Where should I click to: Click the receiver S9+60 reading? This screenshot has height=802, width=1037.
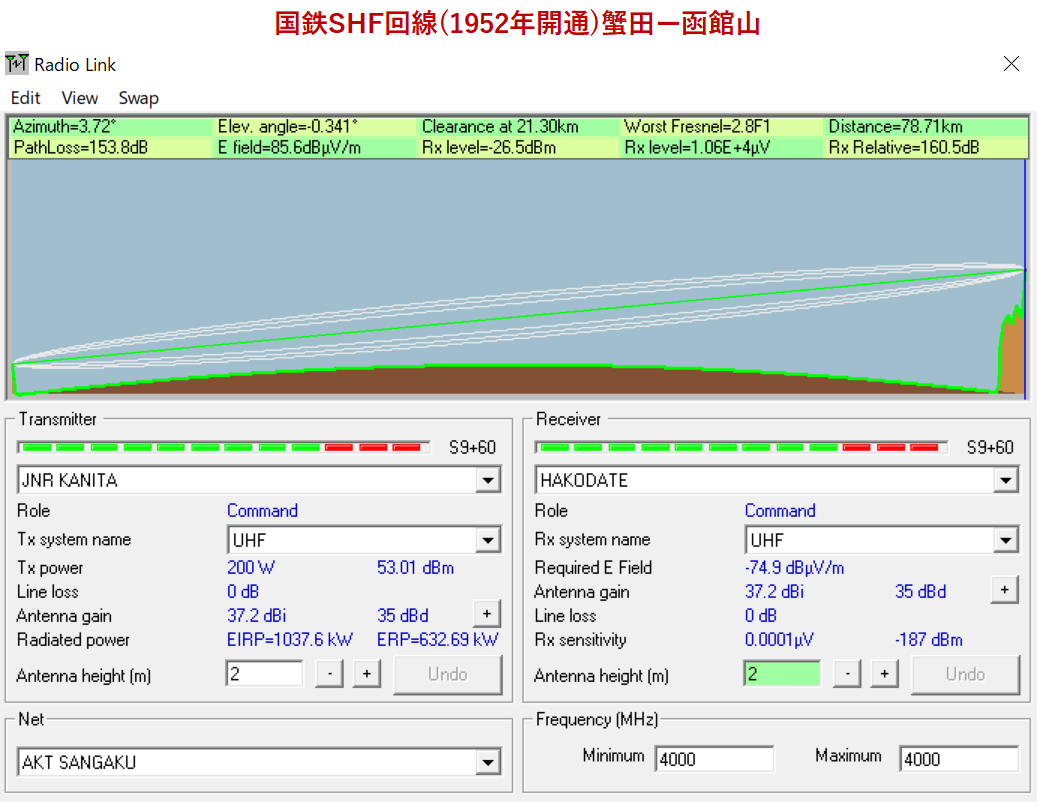pyautogui.click(x=990, y=448)
